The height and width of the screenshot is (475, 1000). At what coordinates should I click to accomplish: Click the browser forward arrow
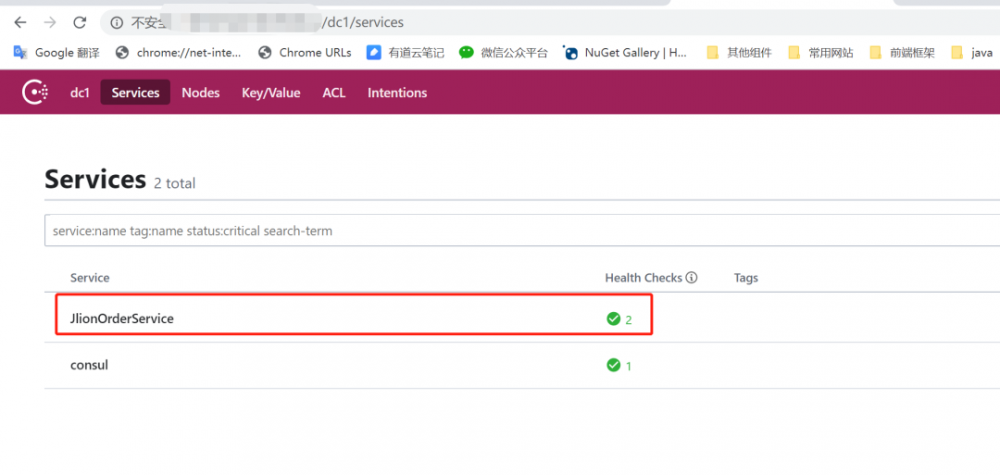[x=49, y=22]
